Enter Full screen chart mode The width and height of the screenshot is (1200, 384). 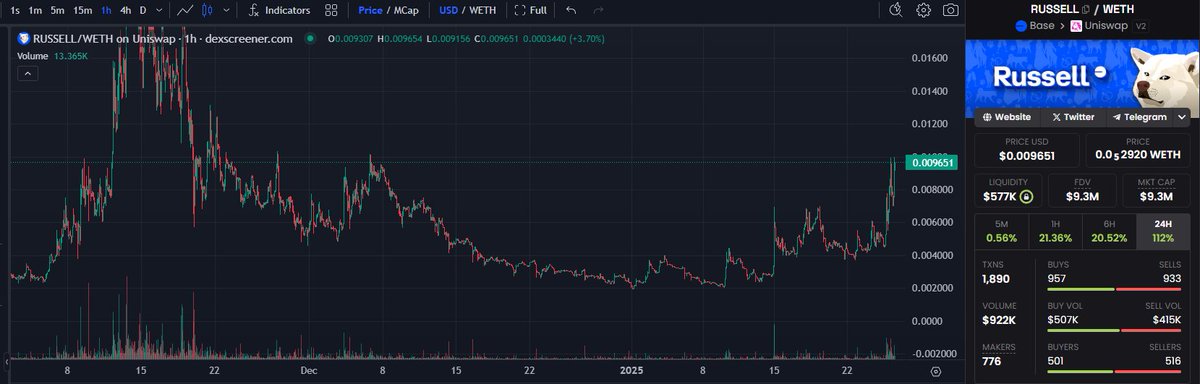pos(530,10)
